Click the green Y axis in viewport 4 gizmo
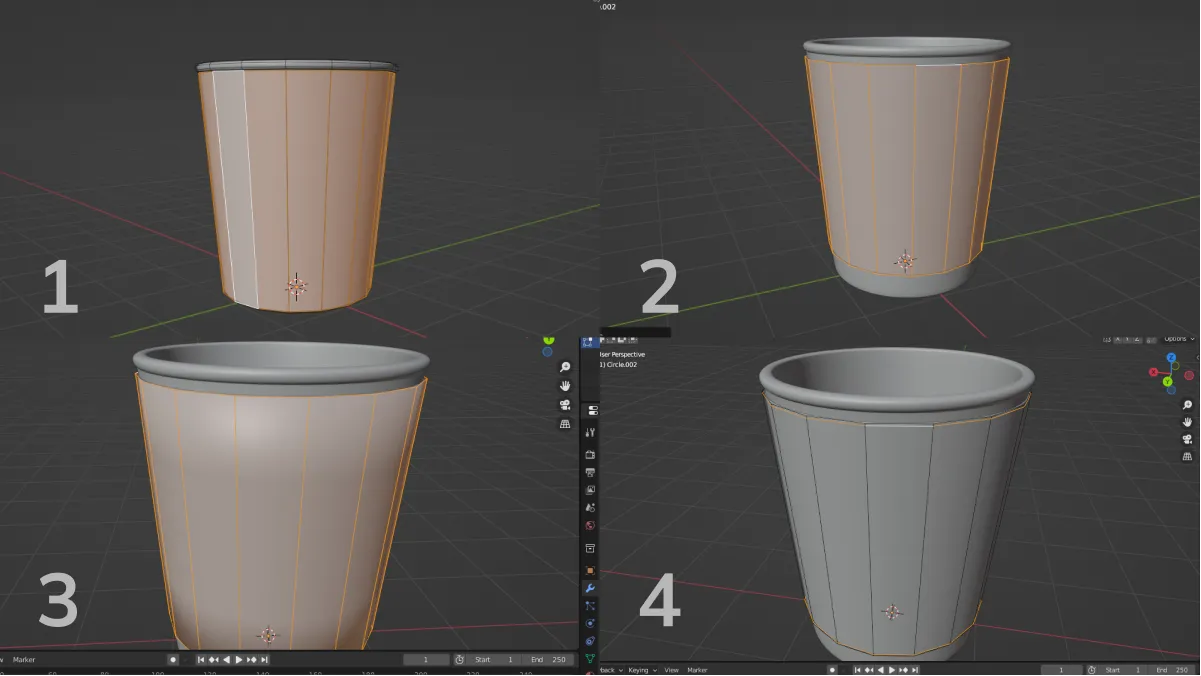Image resolution: width=1201 pixels, height=676 pixels. coord(1167,381)
